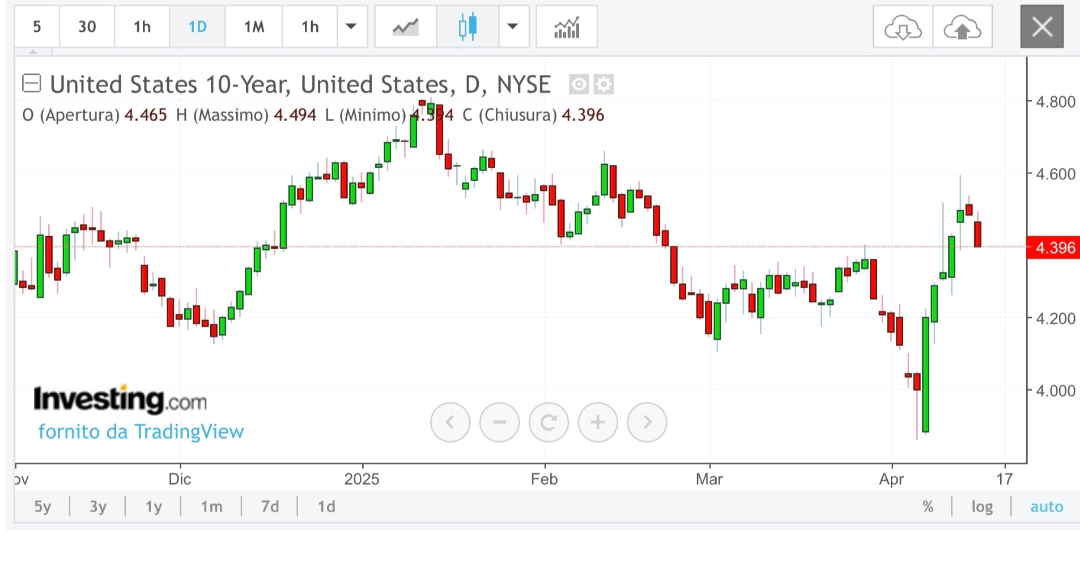Click the red 4.396 current price label
This screenshot has height=567, width=1080.
pyautogui.click(x=1051, y=247)
